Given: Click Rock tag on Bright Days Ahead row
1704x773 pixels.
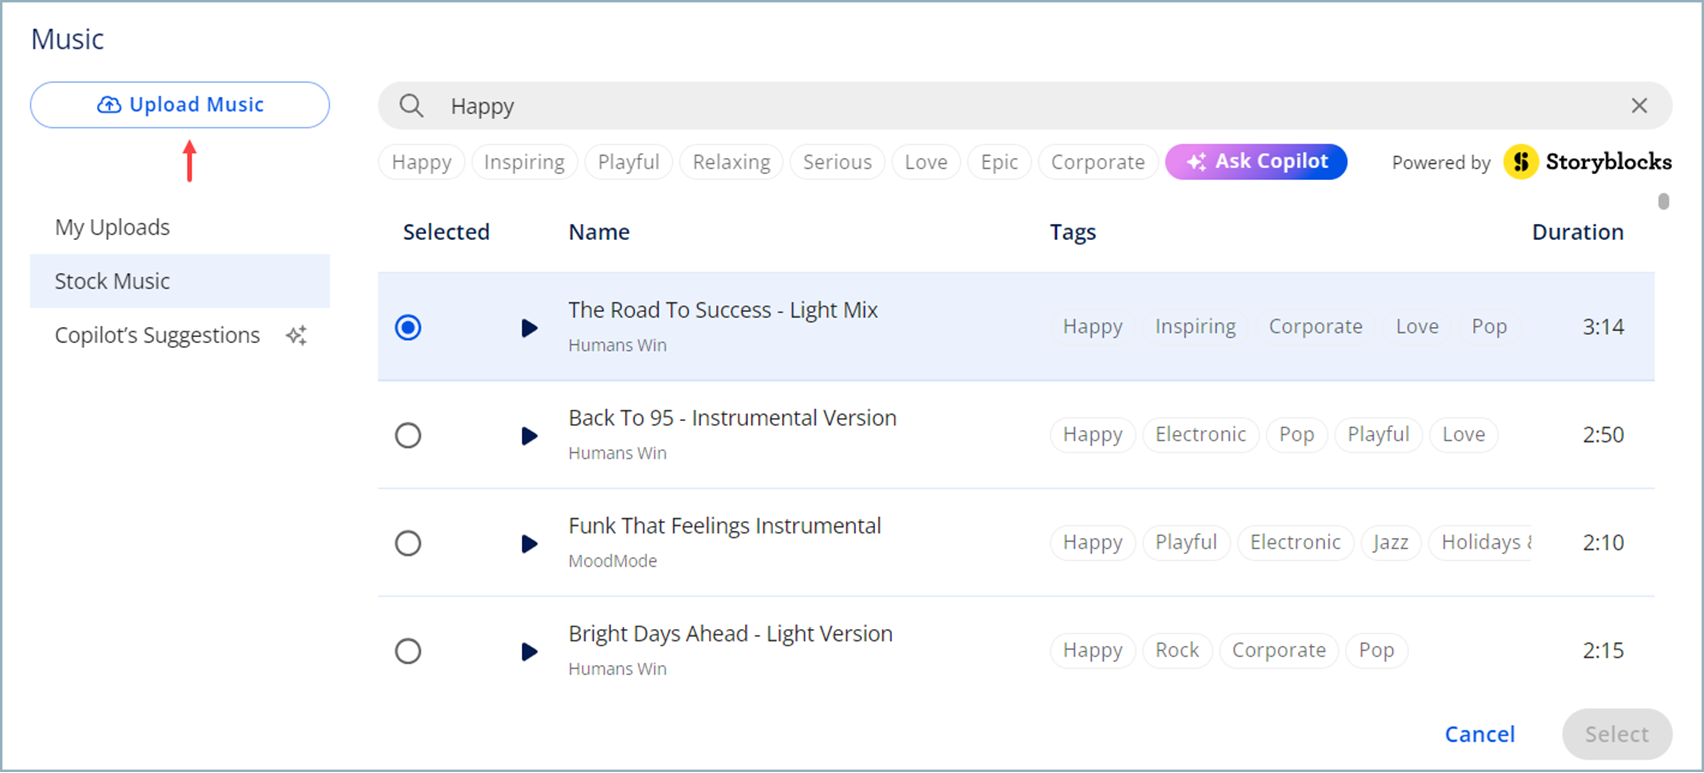Looking at the screenshot, I should coord(1177,650).
